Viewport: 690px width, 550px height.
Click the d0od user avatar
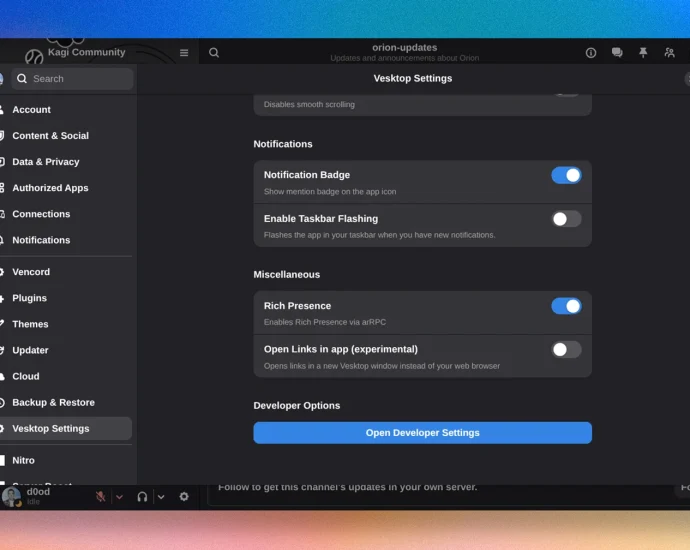(11, 497)
